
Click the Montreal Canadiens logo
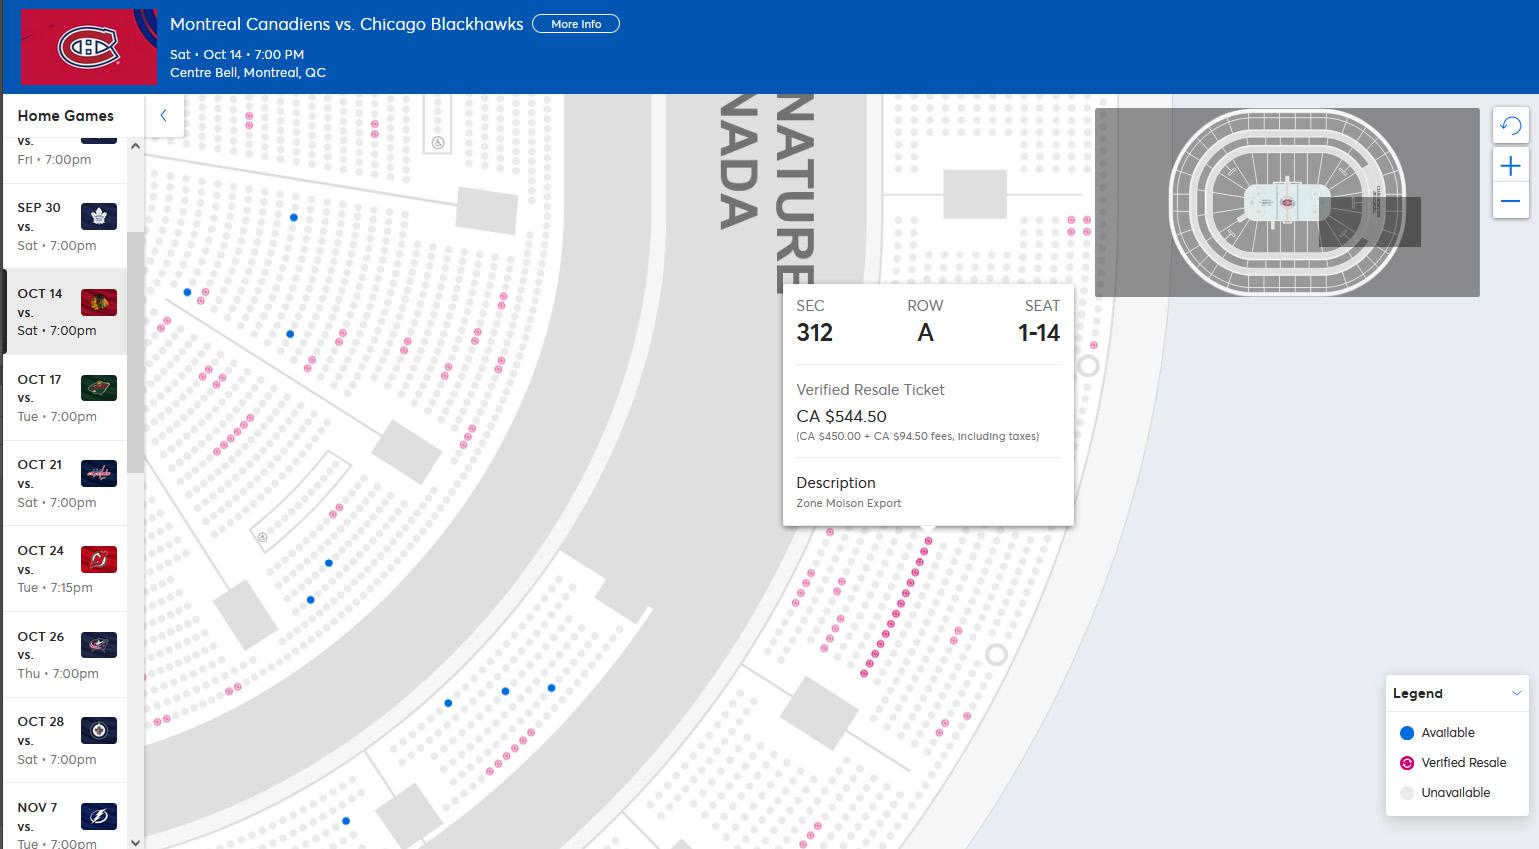[89, 47]
